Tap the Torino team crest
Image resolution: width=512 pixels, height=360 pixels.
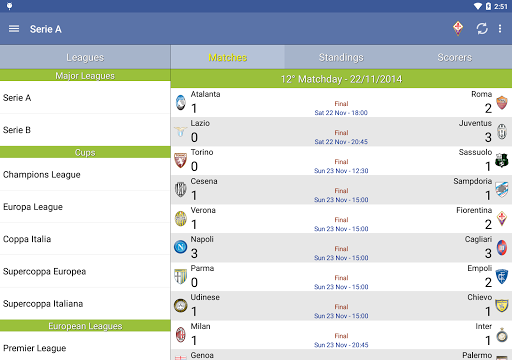180,160
